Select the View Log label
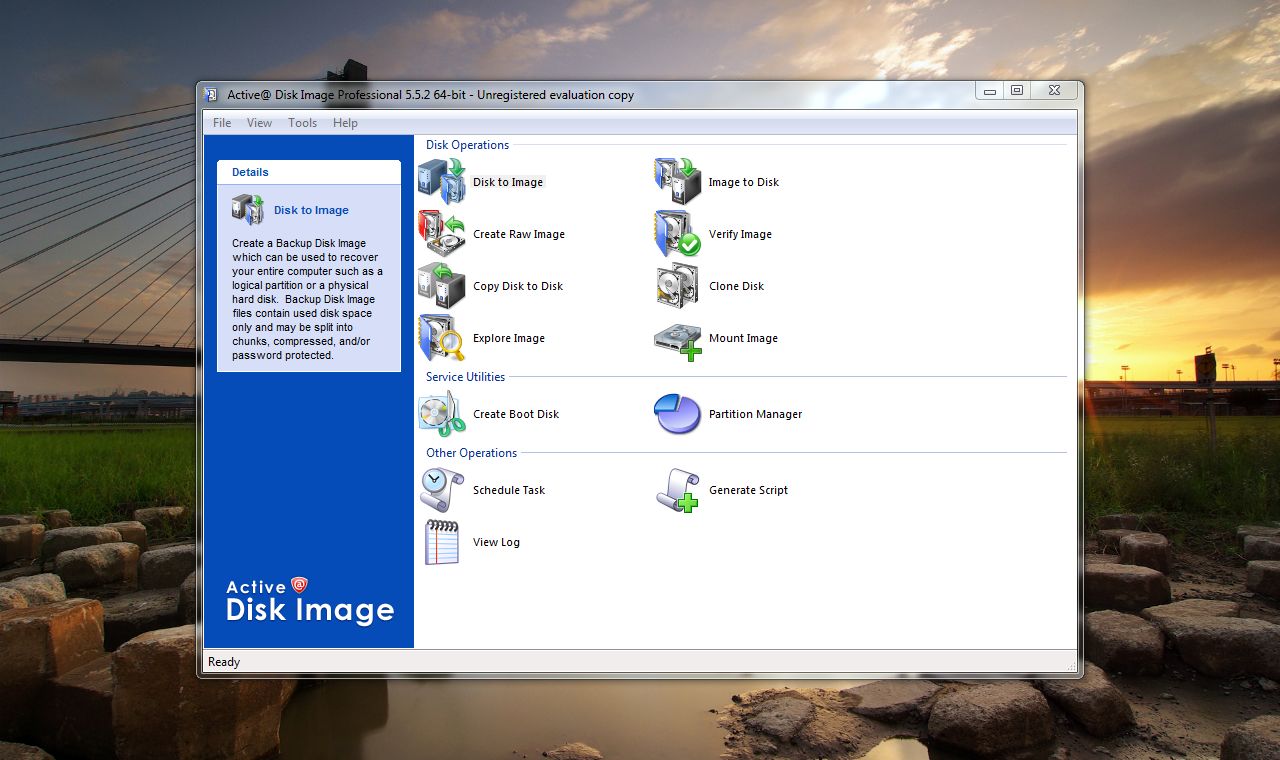Screen dimensions: 1280x760 pos(497,542)
